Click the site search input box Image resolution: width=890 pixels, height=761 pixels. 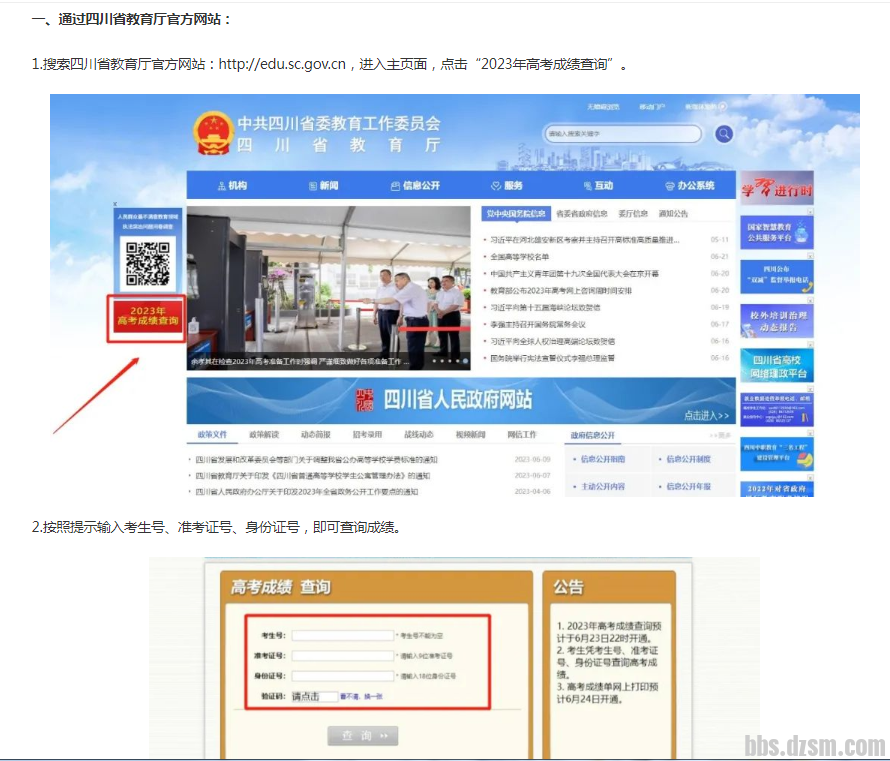(x=622, y=133)
